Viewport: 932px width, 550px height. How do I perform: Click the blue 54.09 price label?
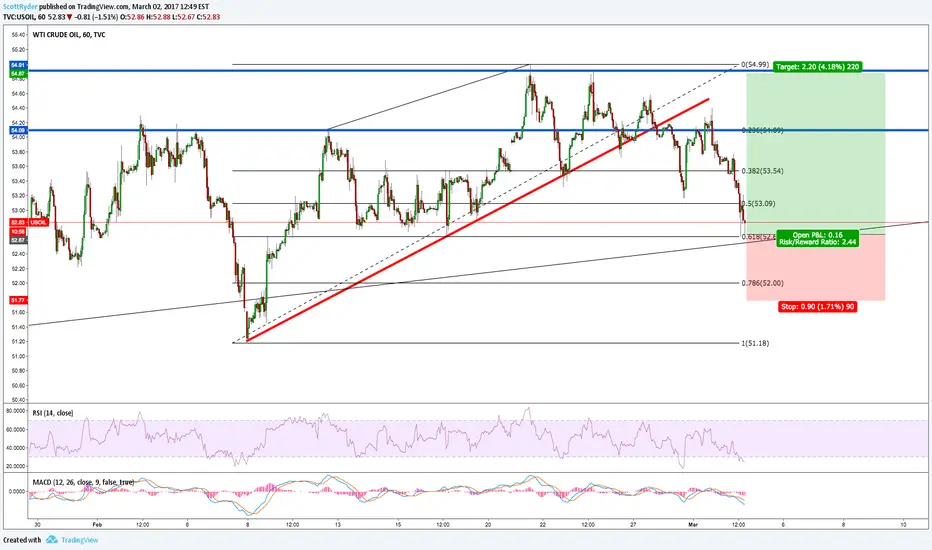point(18,130)
